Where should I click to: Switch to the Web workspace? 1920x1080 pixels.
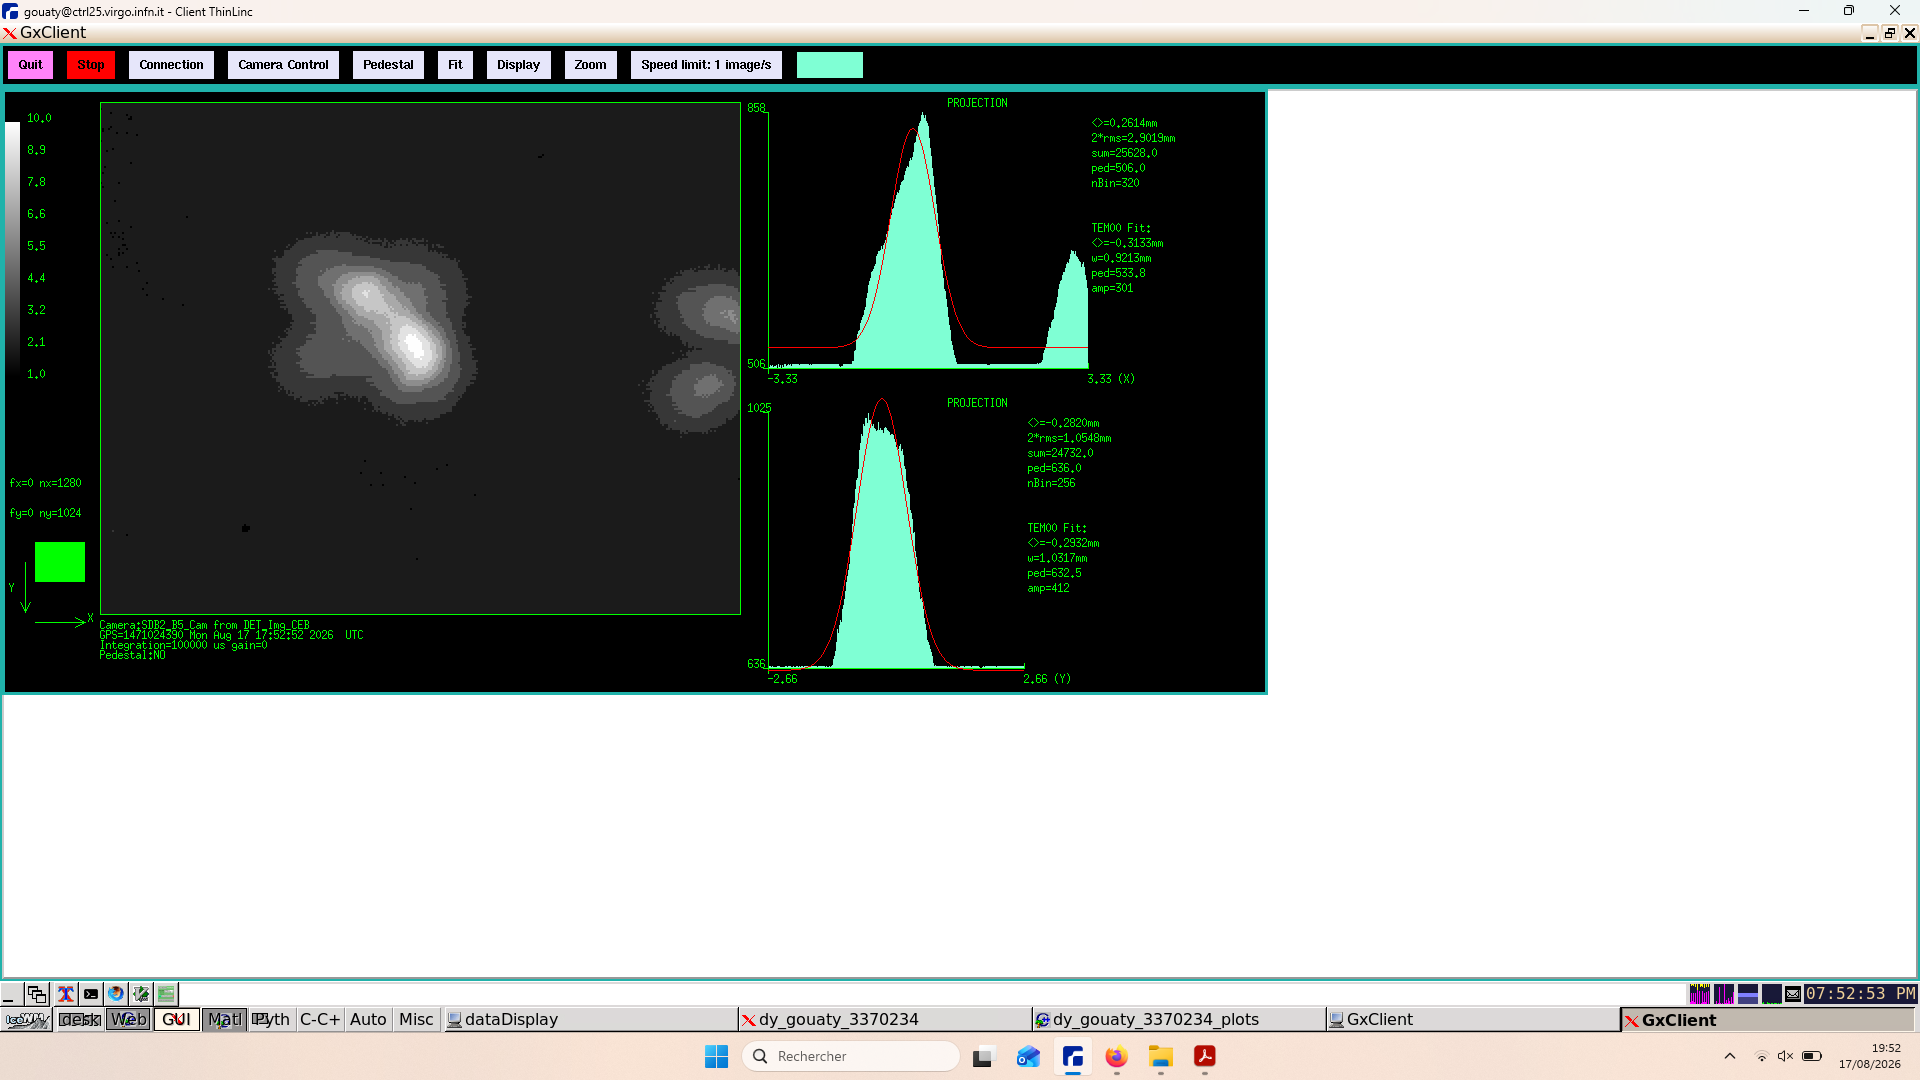coord(129,1020)
